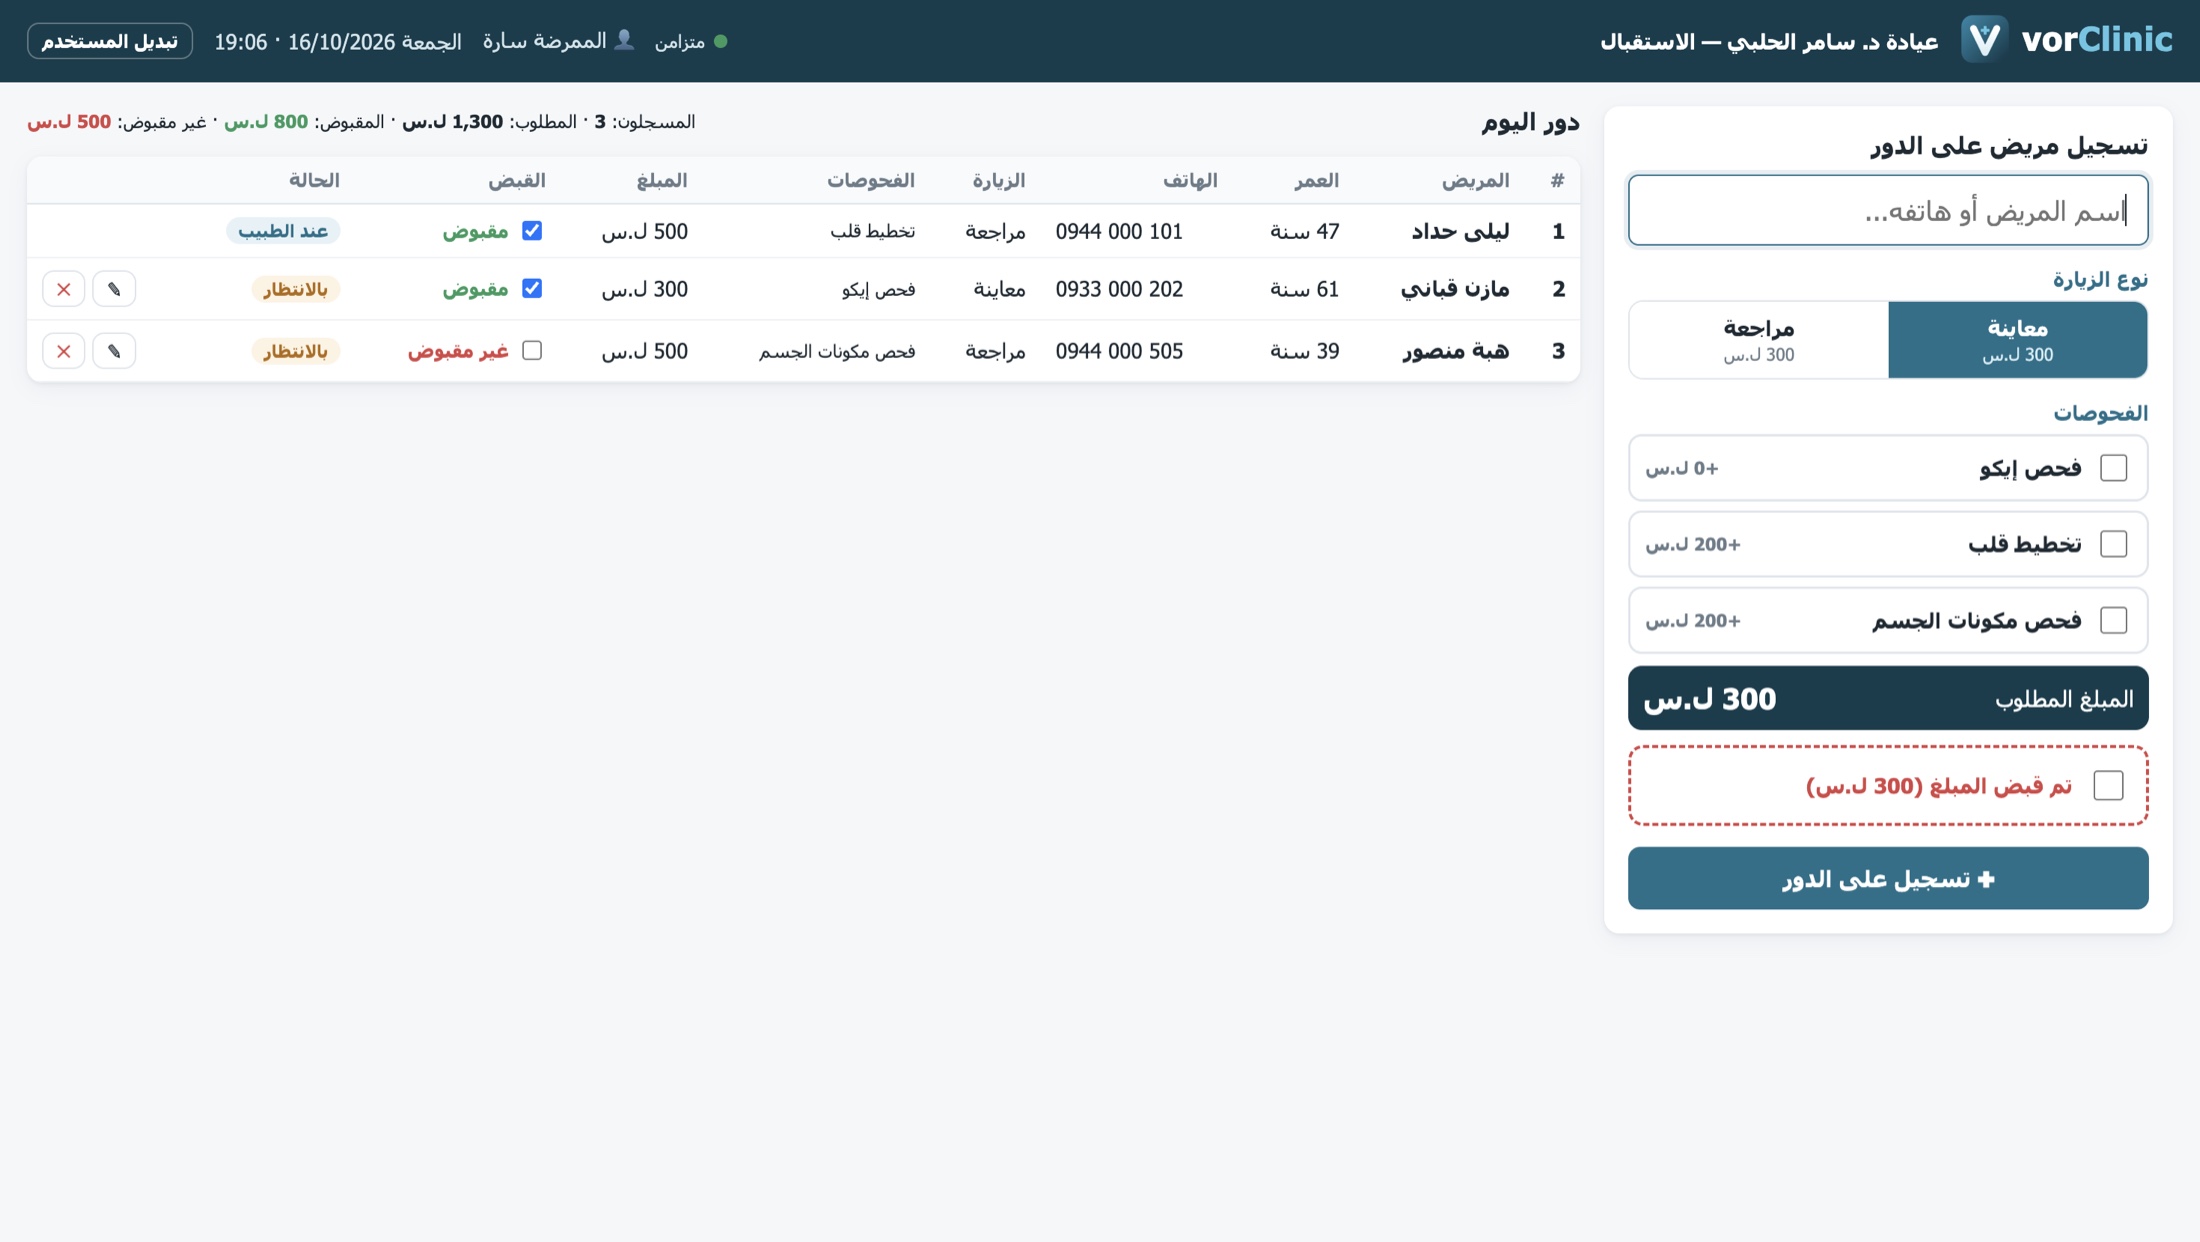
Task: Click patient name هبة منصور
Action: [1456, 351]
